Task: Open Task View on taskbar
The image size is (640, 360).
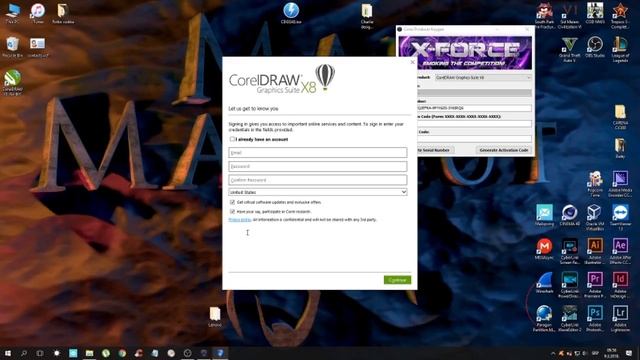Action: click(40, 353)
